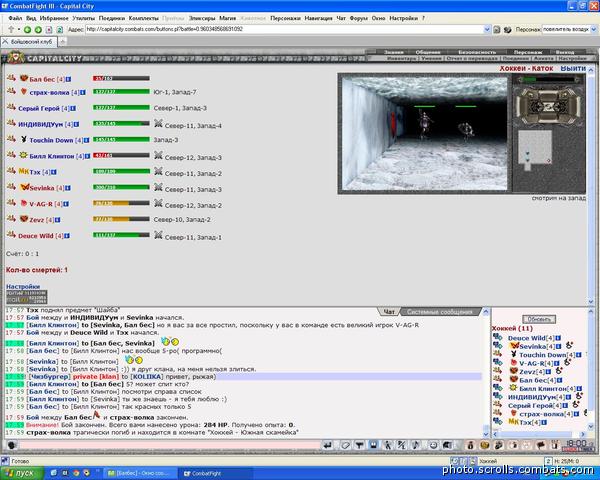Click crossed swords icon in Deuce Wild row
This screenshot has height=480, width=600.
point(158,235)
